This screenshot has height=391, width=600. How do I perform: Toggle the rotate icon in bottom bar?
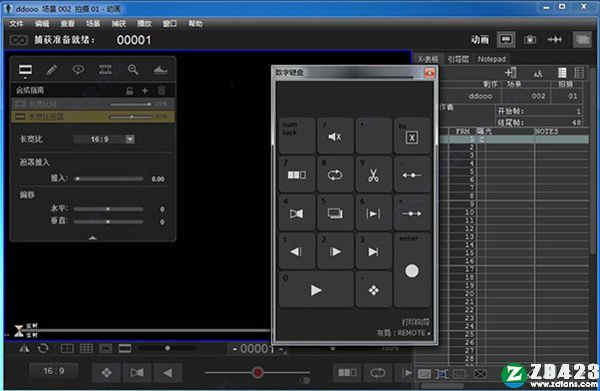(43, 349)
